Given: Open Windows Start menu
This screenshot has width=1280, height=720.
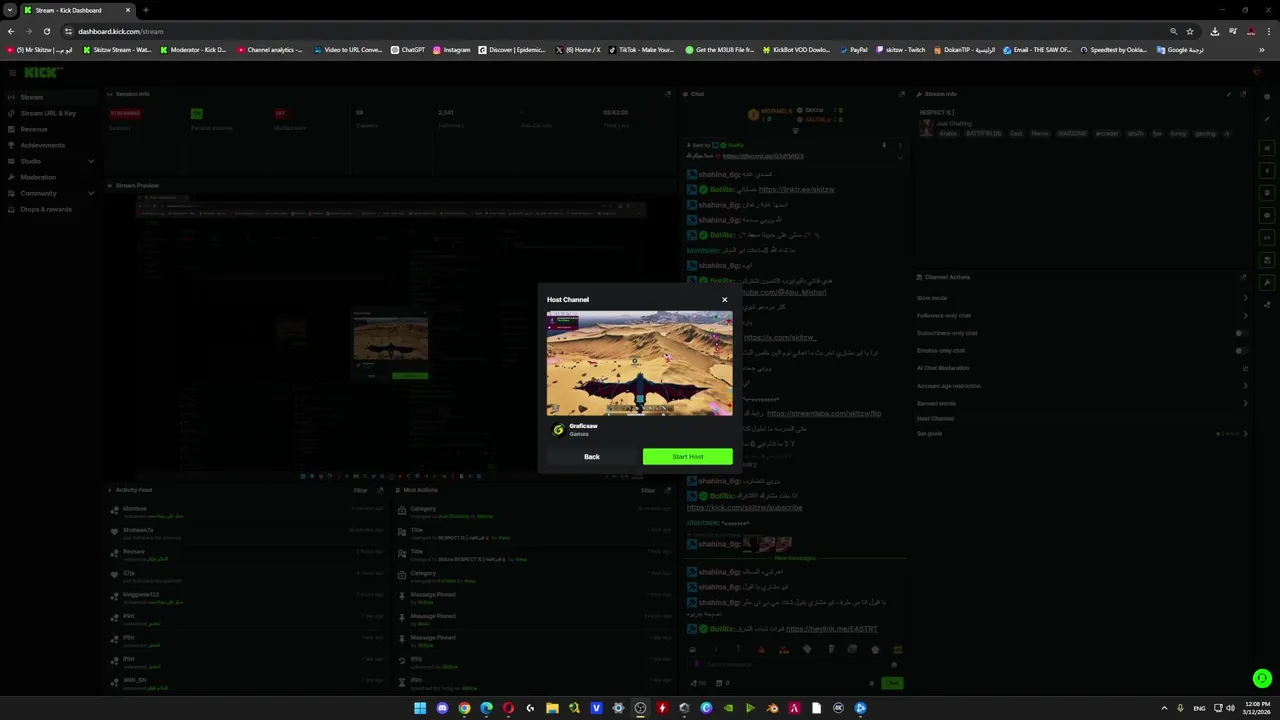Looking at the screenshot, I should click(x=420, y=708).
